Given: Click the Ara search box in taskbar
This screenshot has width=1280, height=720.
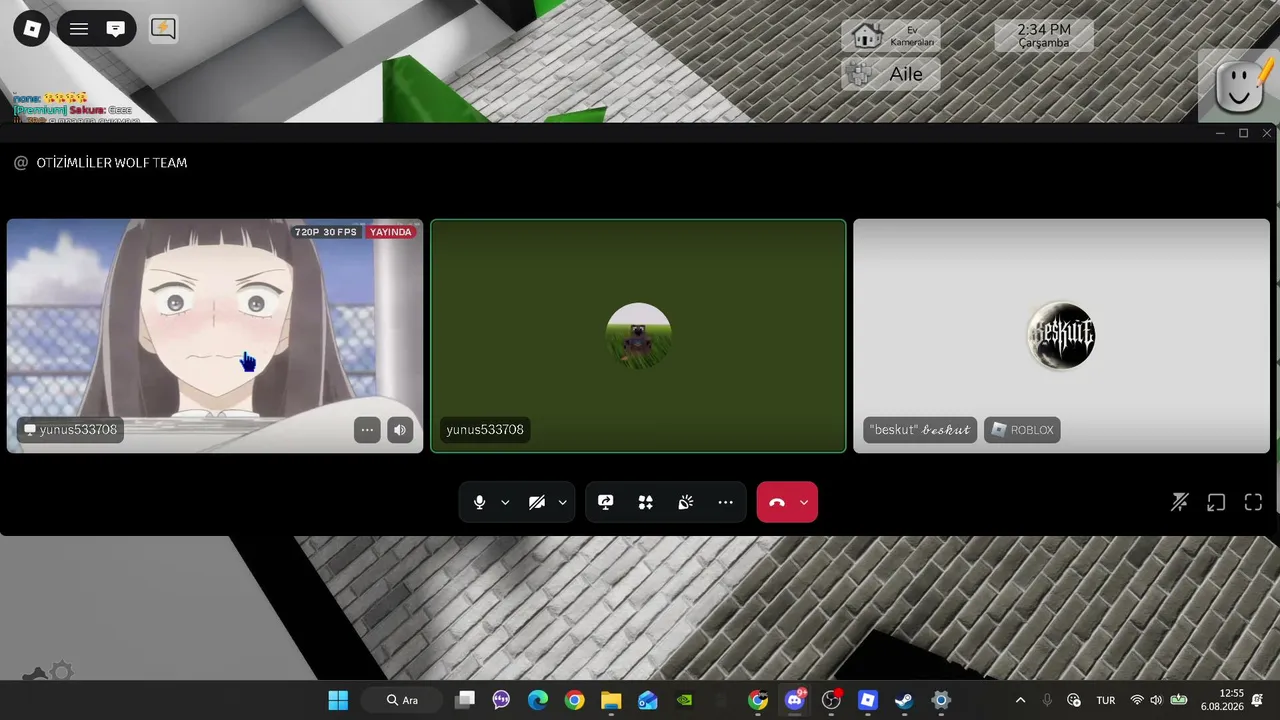Looking at the screenshot, I should pyautogui.click(x=403, y=700).
